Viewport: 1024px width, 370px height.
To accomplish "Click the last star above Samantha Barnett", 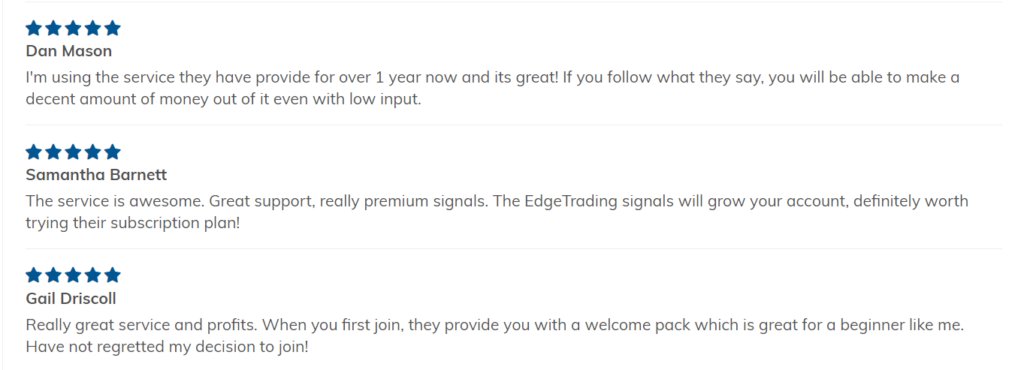I will (112, 152).
